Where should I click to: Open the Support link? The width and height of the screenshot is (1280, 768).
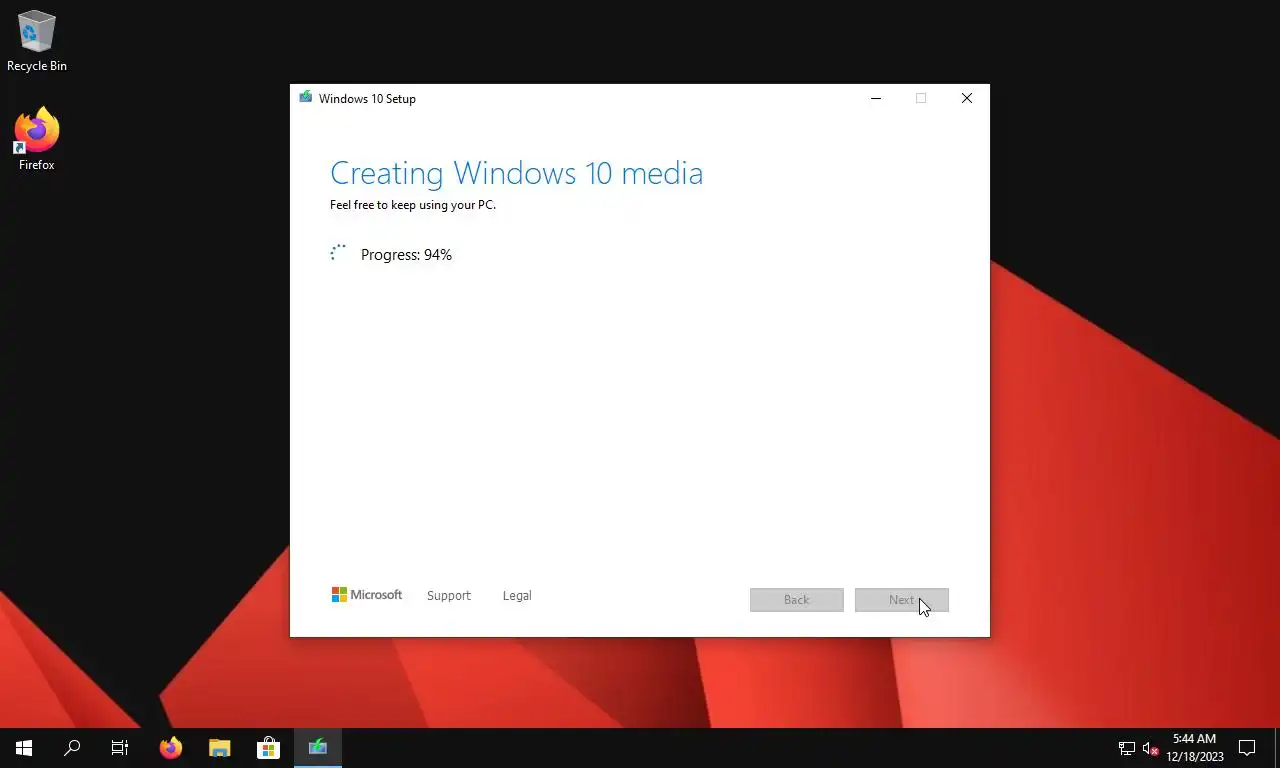448,595
